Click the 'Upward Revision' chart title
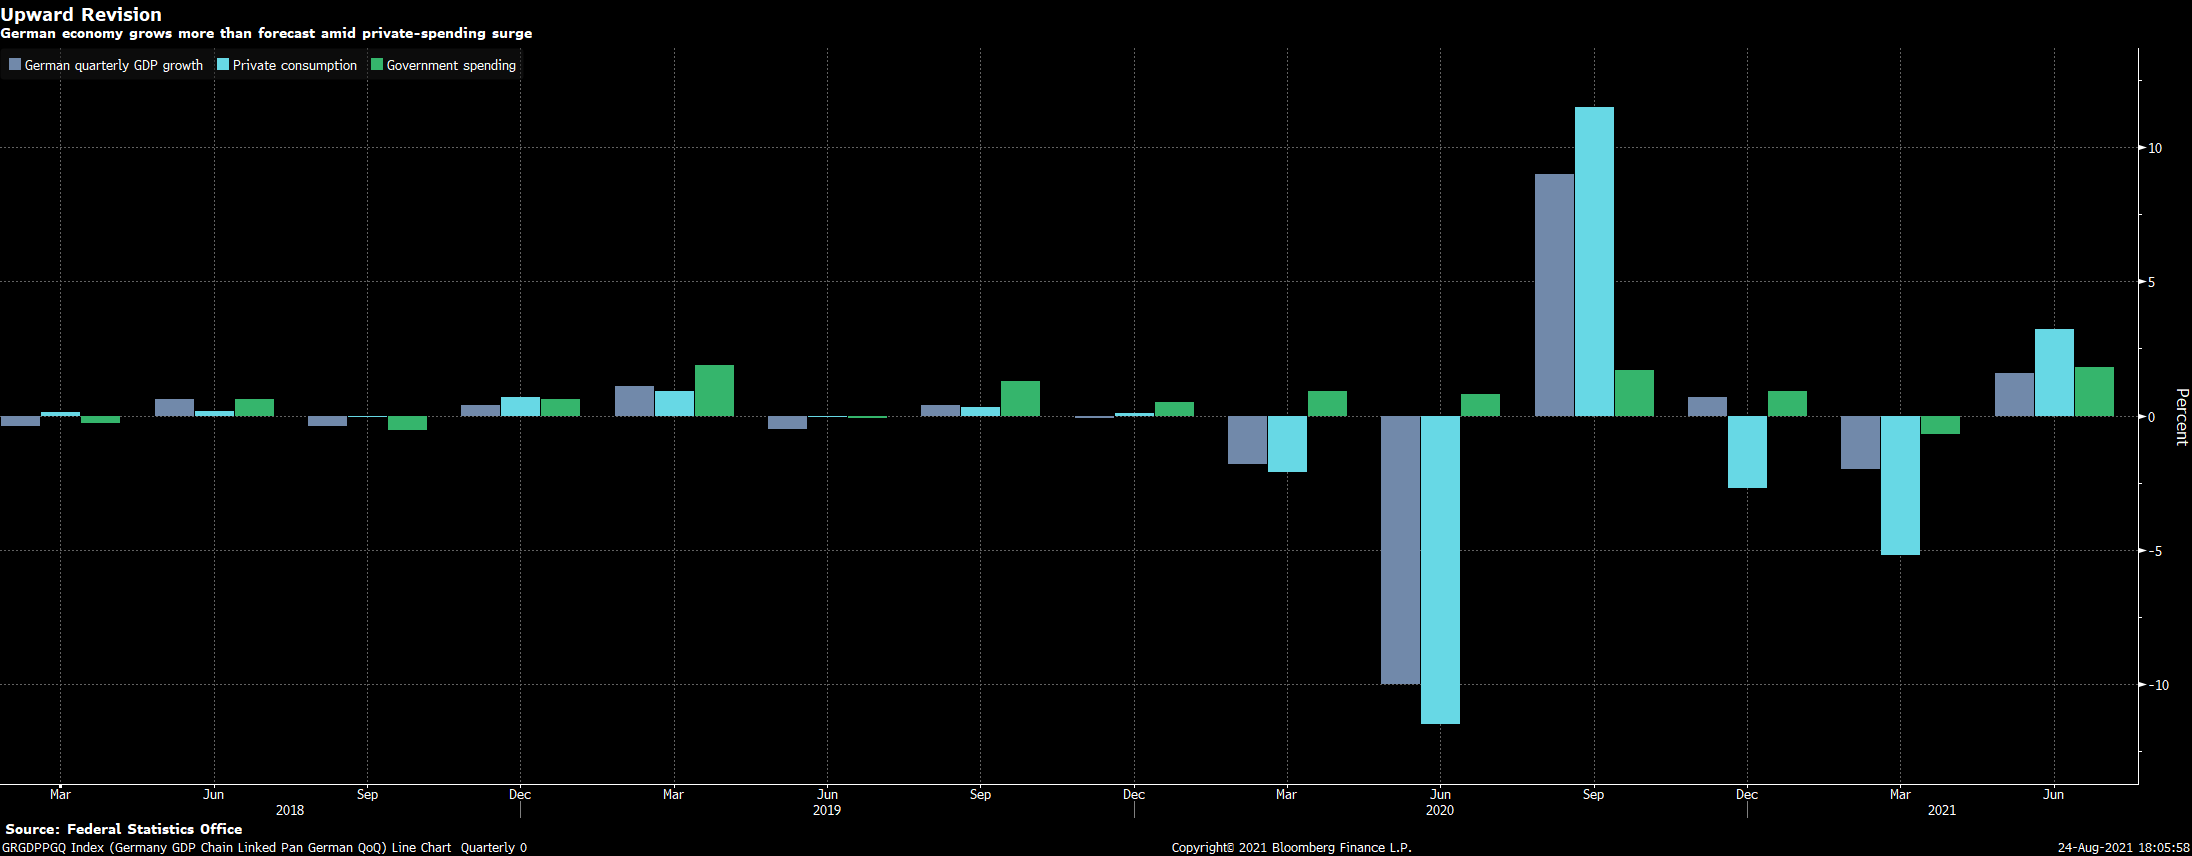This screenshot has width=2192, height=856. click(81, 14)
